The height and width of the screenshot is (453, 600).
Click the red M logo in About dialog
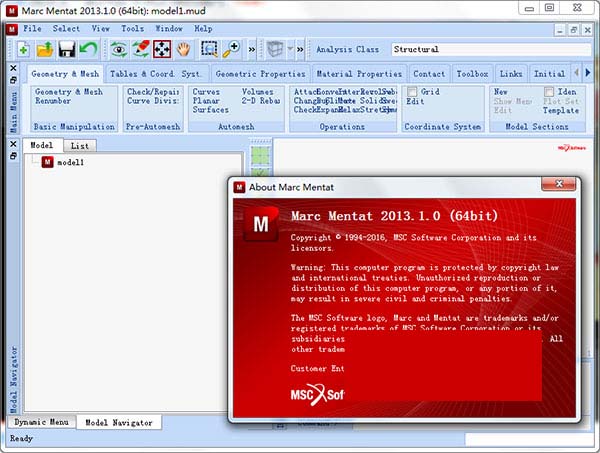coord(261,225)
